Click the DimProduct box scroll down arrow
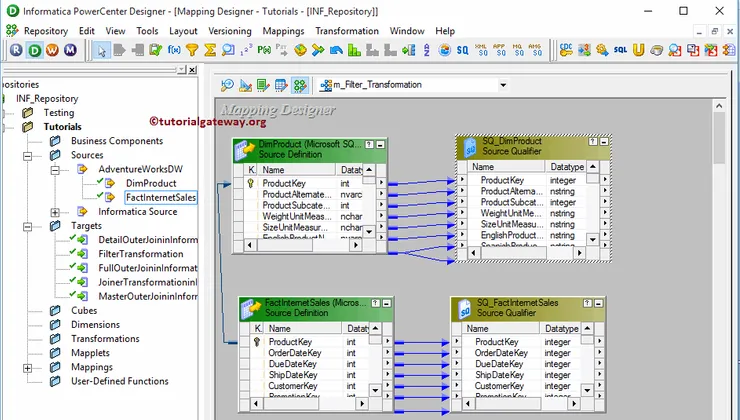 pyautogui.click(x=369, y=231)
